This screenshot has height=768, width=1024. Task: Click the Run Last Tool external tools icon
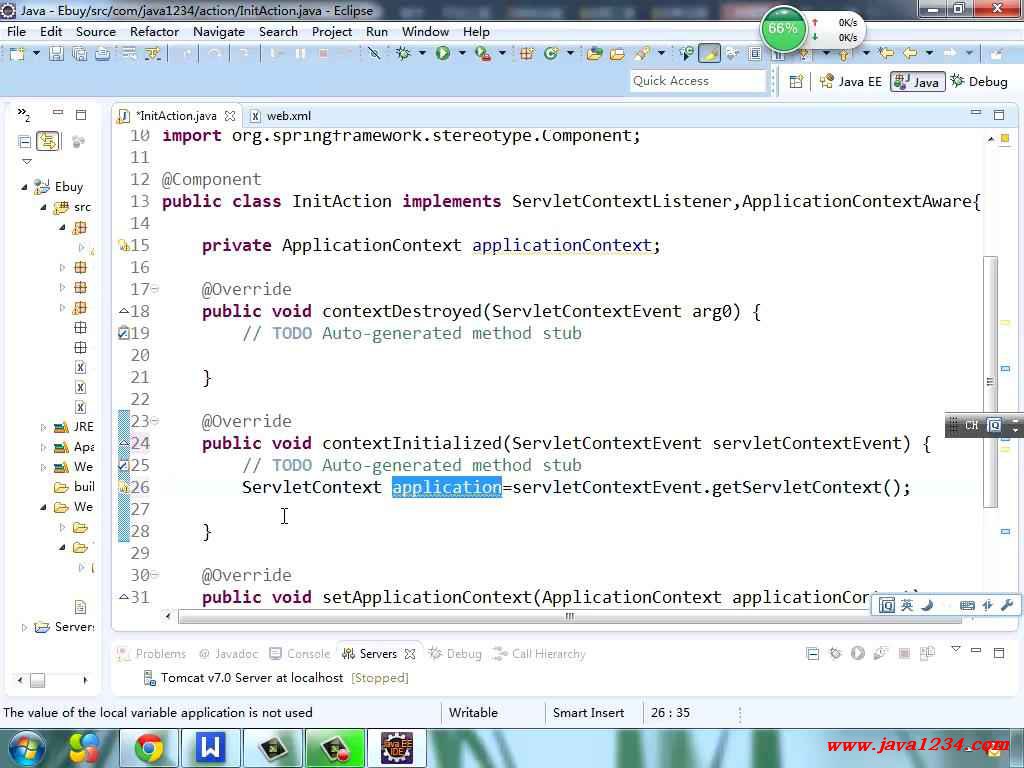tap(483, 54)
